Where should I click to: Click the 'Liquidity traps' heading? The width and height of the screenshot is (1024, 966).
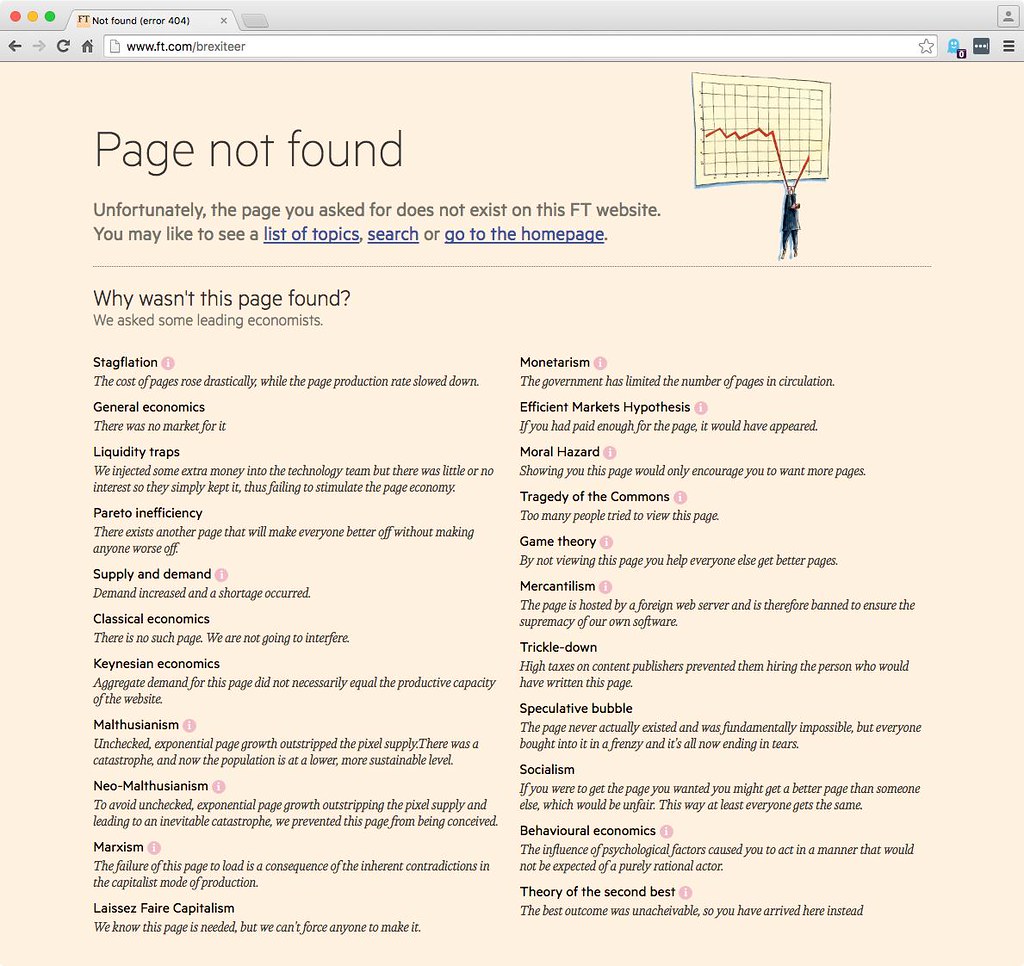click(136, 452)
